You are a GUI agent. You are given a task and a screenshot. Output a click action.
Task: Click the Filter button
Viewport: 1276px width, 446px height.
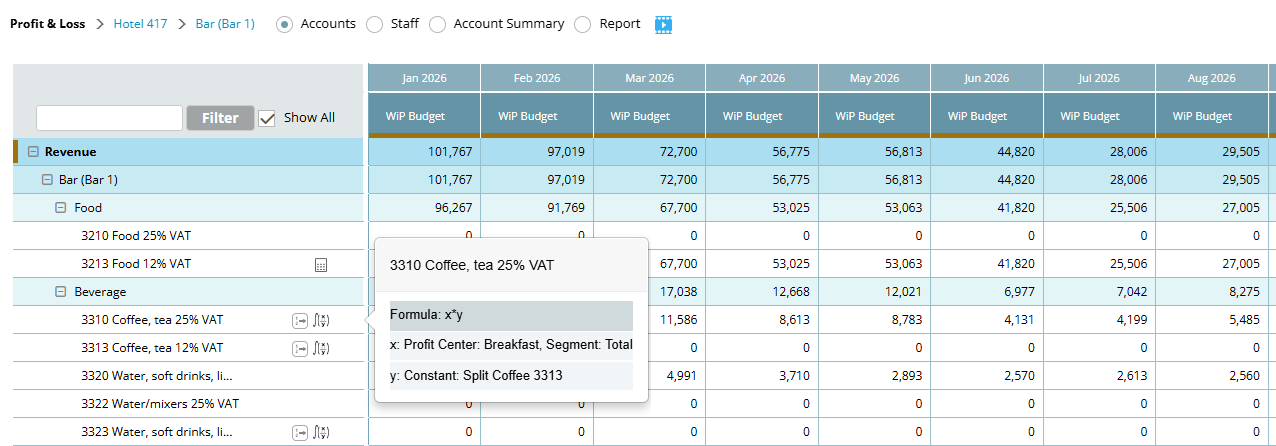coord(220,118)
